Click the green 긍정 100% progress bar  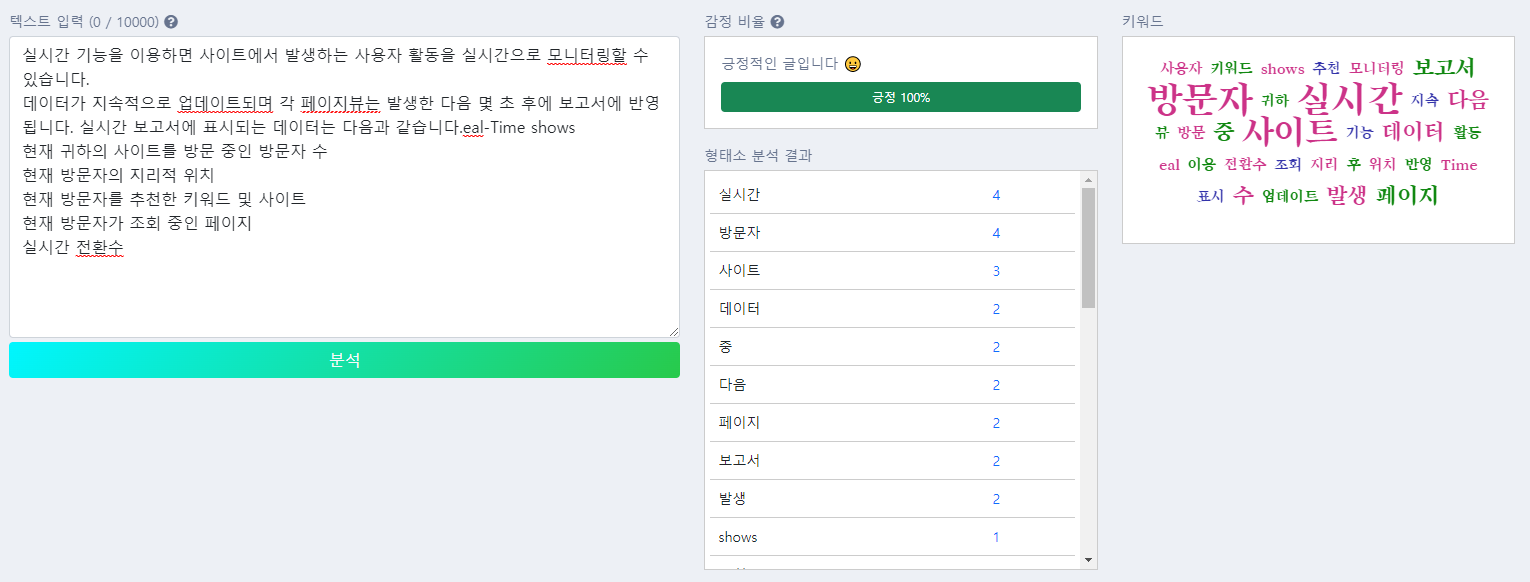900,97
